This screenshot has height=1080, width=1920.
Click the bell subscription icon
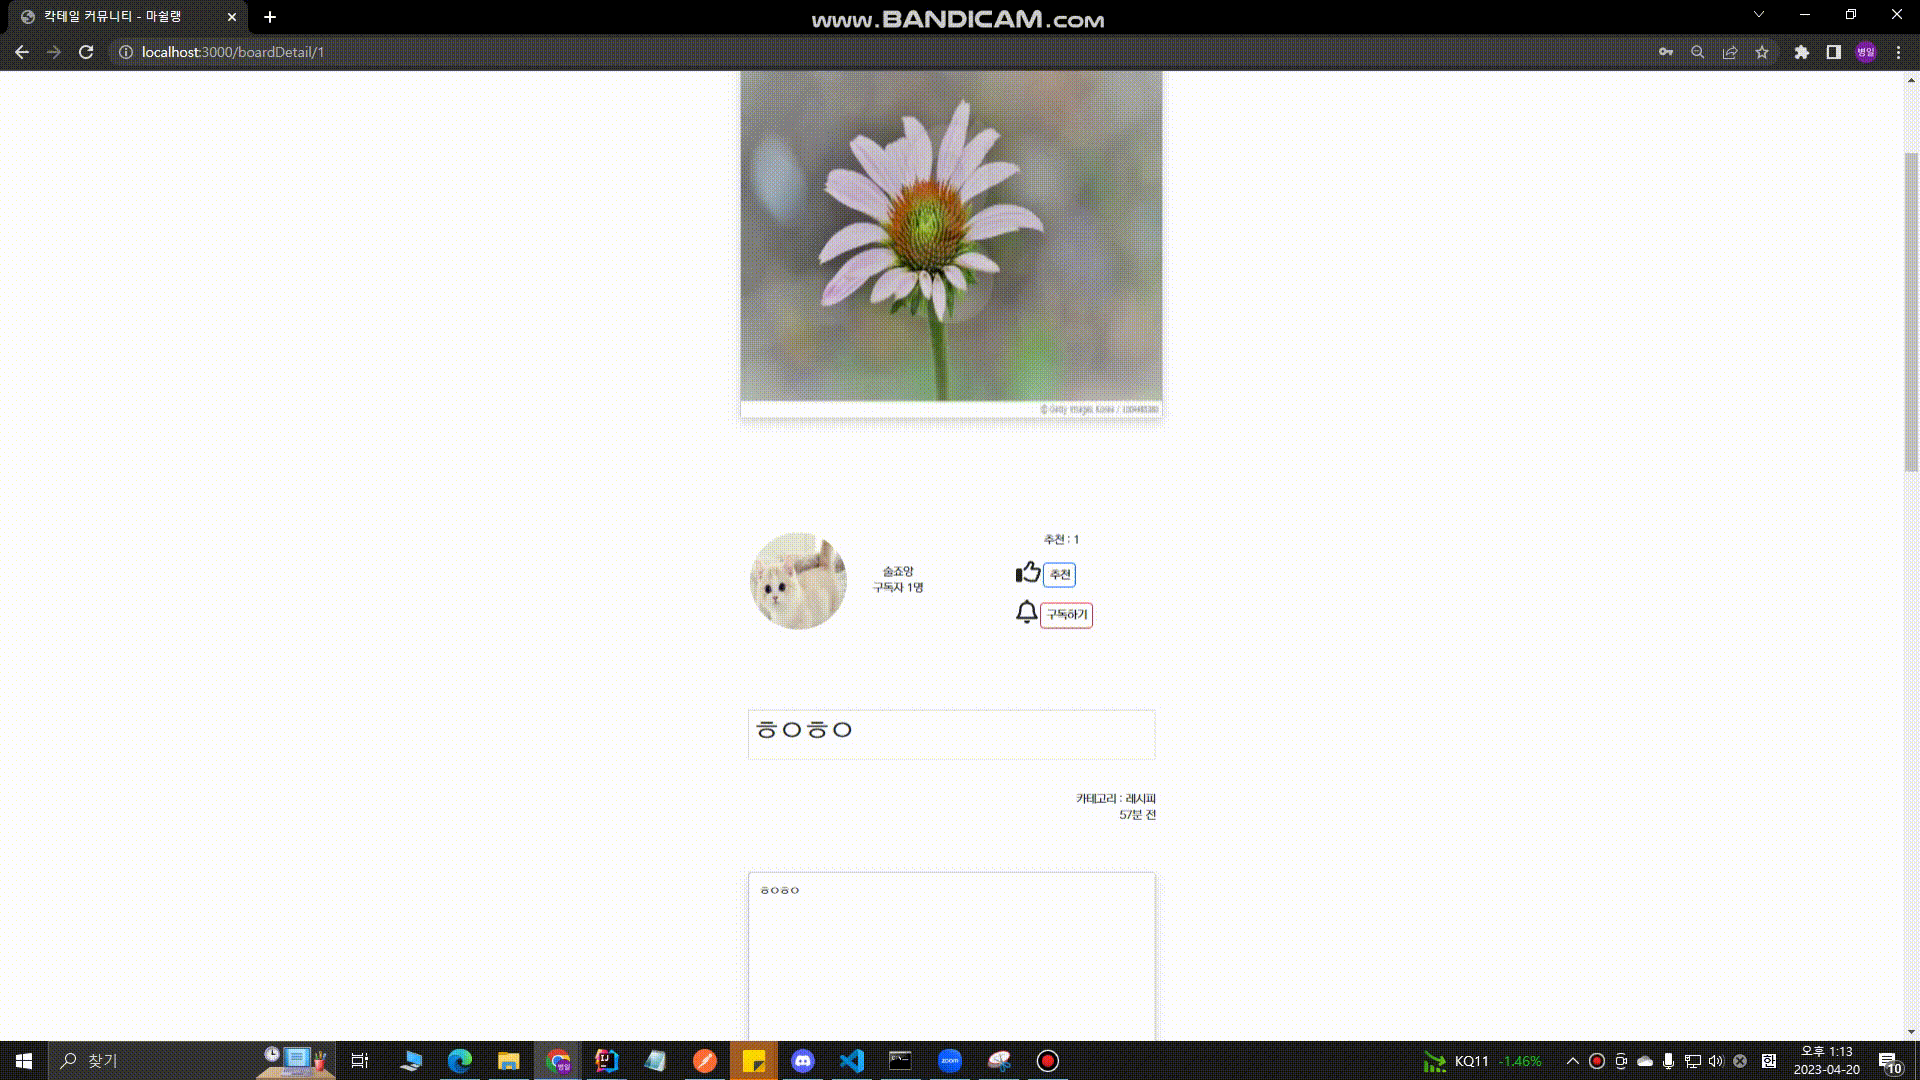pos(1026,612)
